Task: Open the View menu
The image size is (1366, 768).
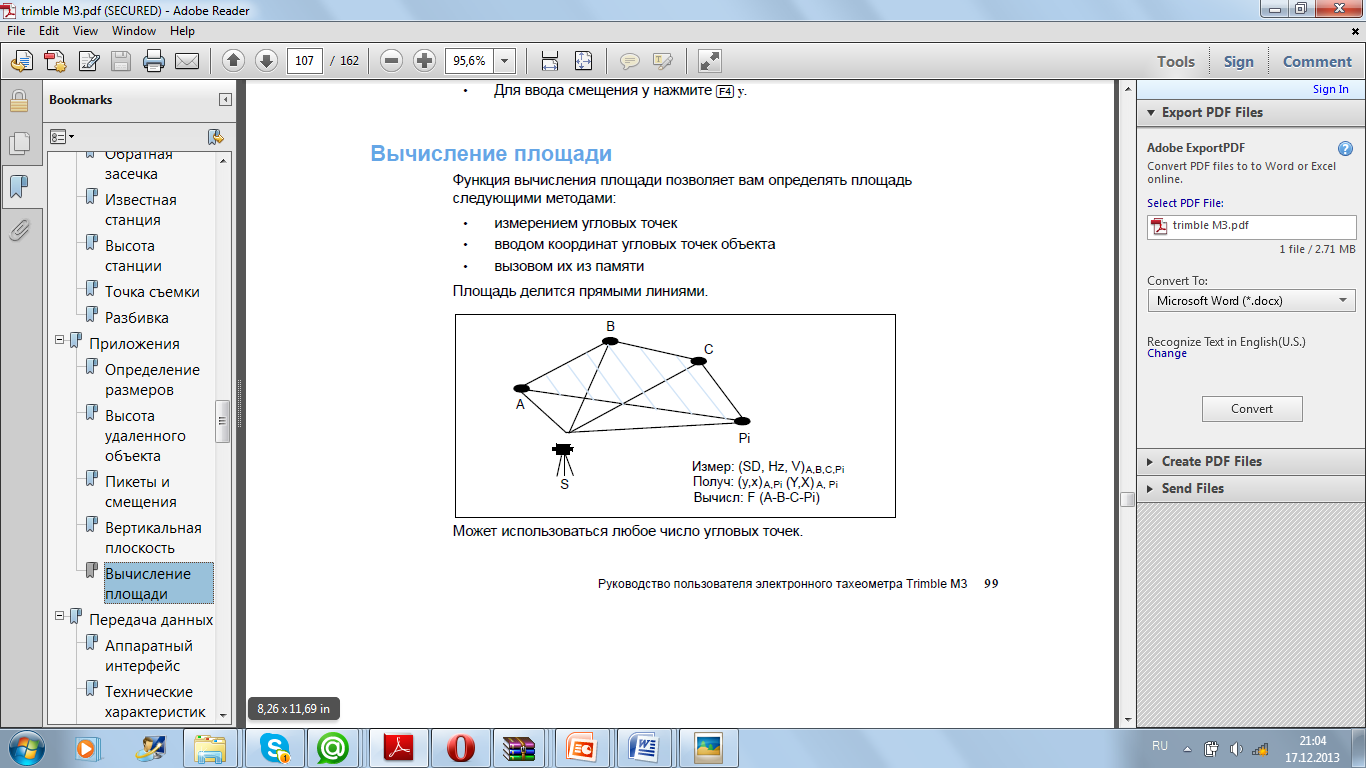Action: pos(85,31)
